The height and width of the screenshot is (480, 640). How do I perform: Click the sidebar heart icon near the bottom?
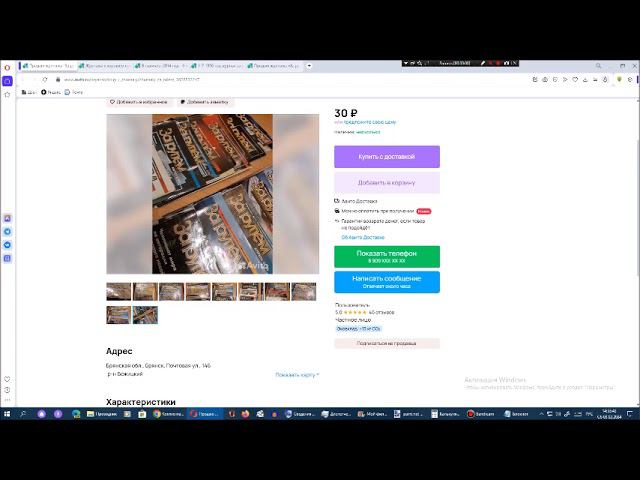point(7,379)
